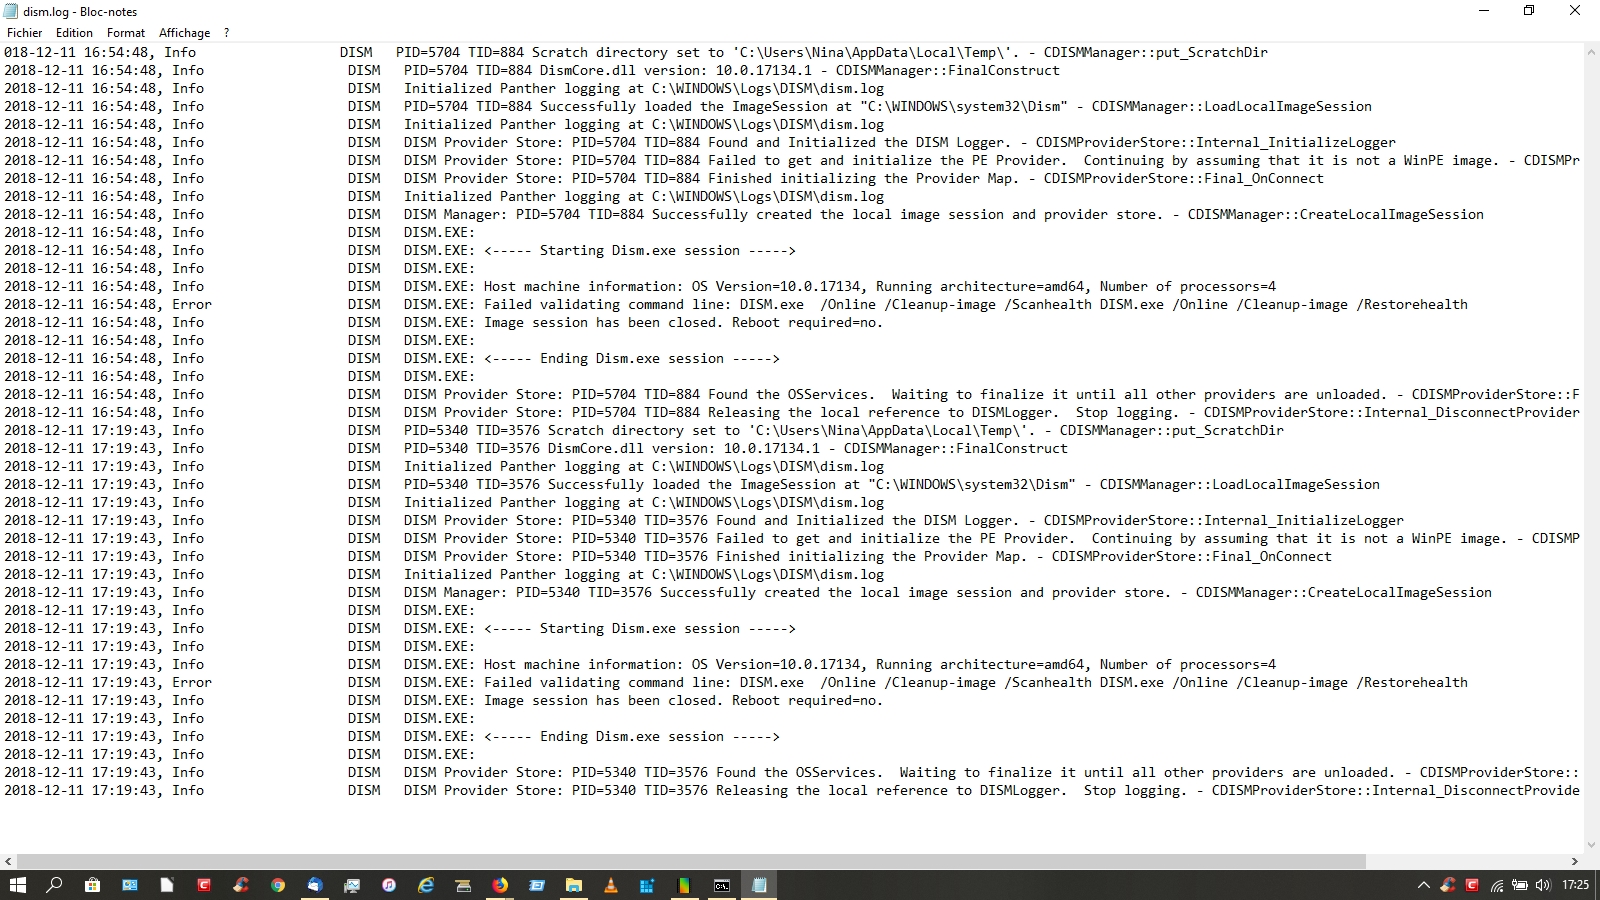Click "Error" in the 17:19:43 log line
Image resolution: width=1600 pixels, height=900 pixels.
192,682
